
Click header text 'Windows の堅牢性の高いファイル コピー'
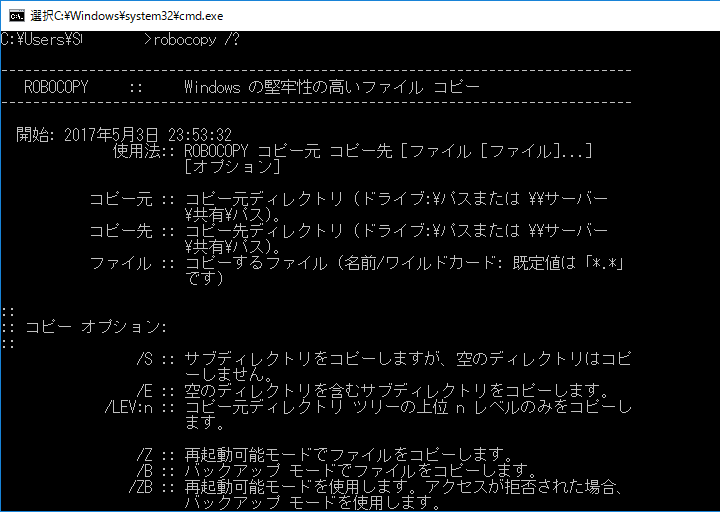click(332, 87)
